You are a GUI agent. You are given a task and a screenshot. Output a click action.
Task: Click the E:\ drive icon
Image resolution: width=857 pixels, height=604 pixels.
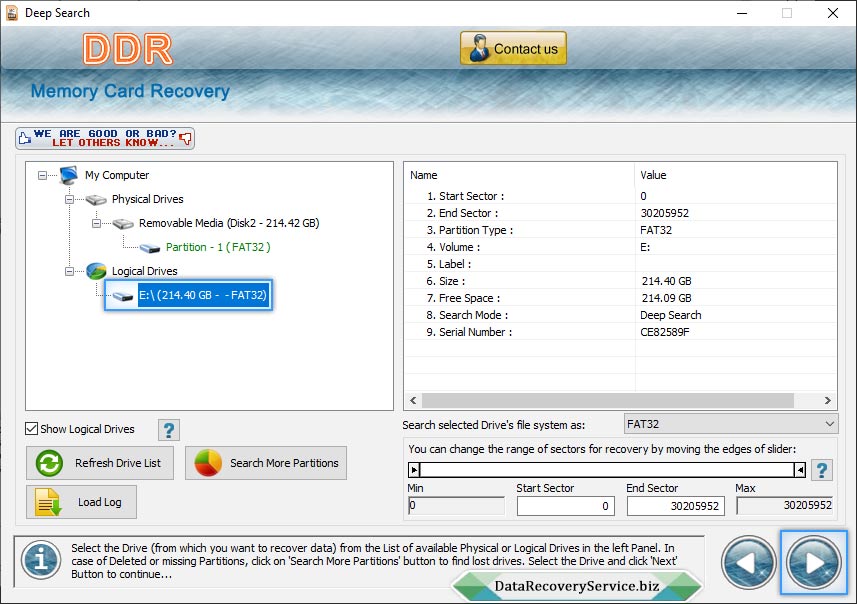coord(123,296)
